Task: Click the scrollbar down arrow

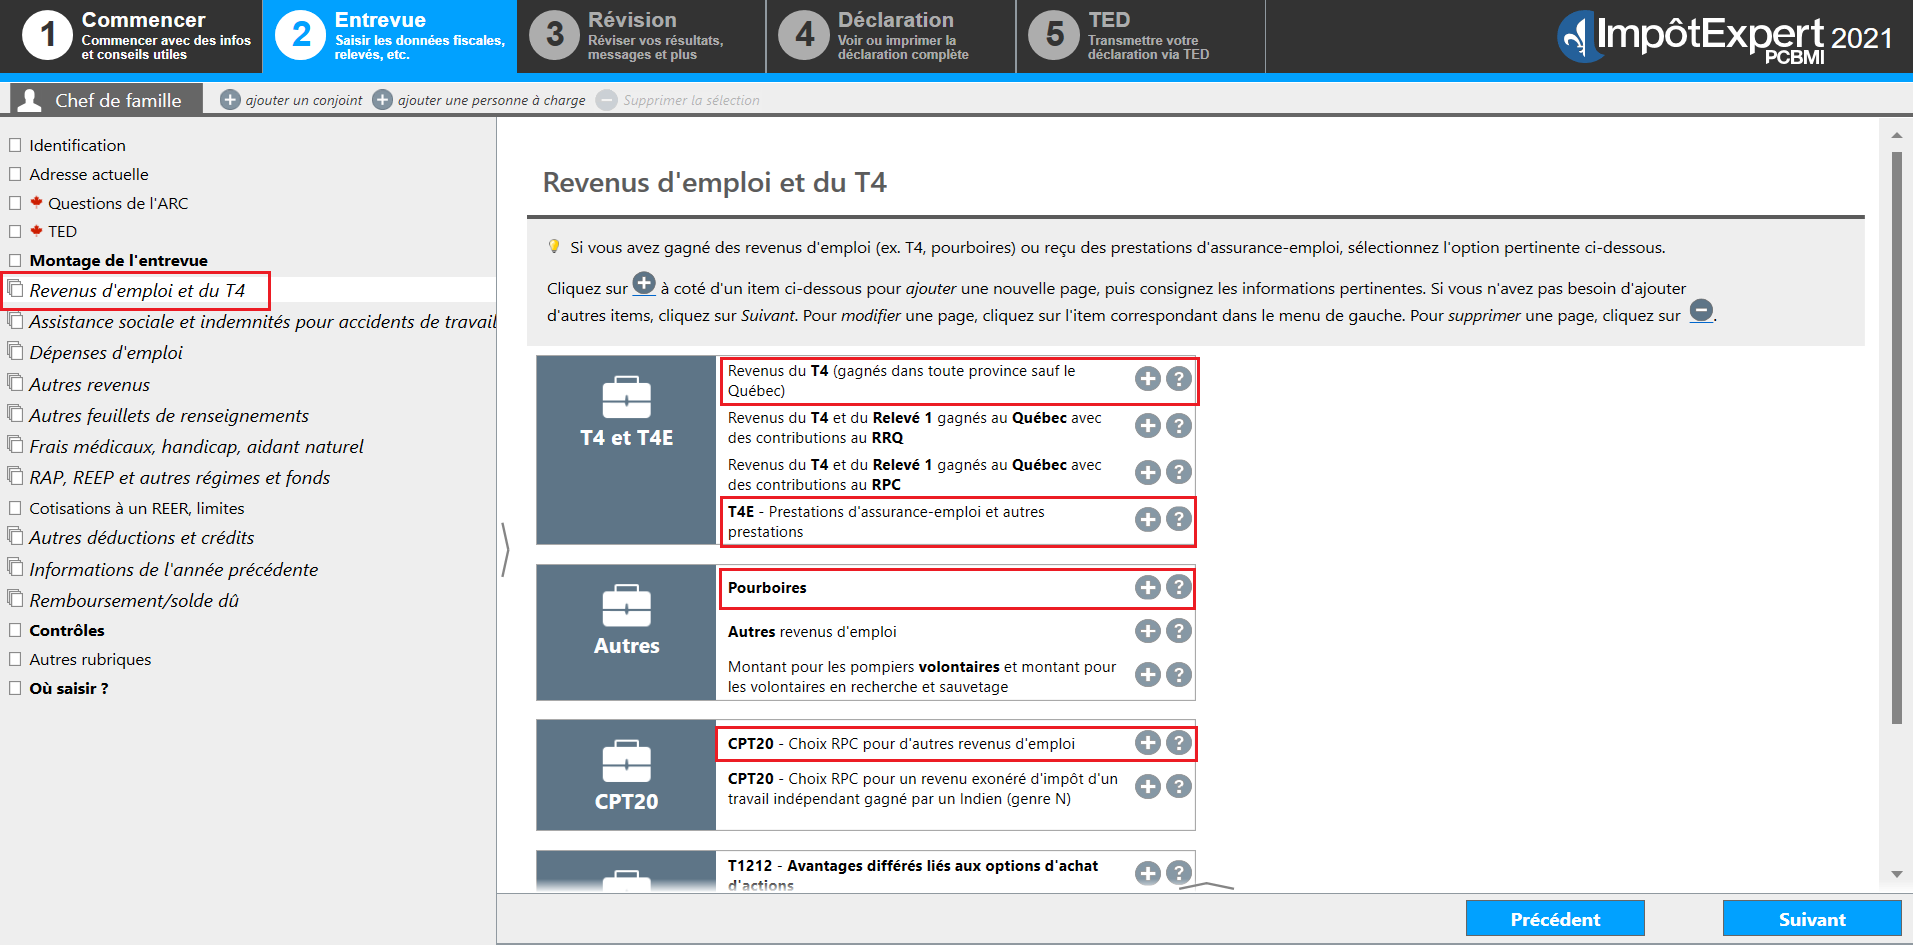Action: [1897, 874]
